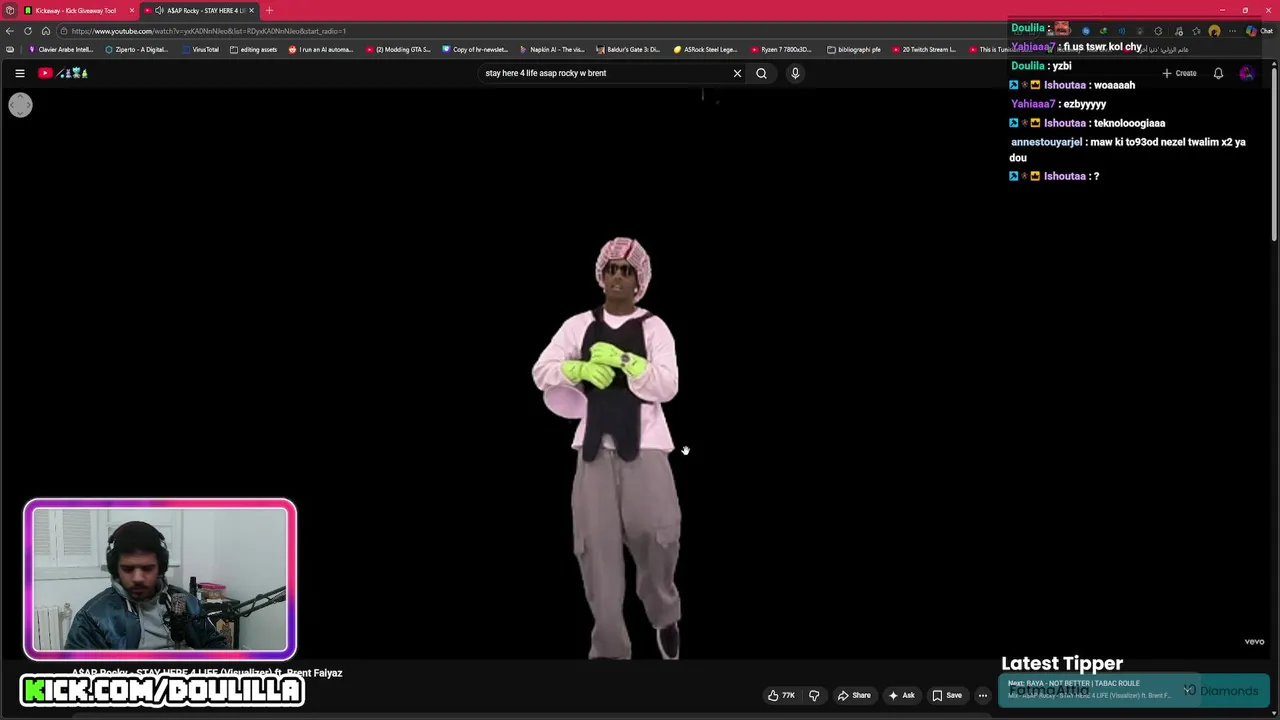This screenshot has height=720, width=1280.
Task: Open the Baldur's Gate 3 bookmark
Action: (628, 49)
